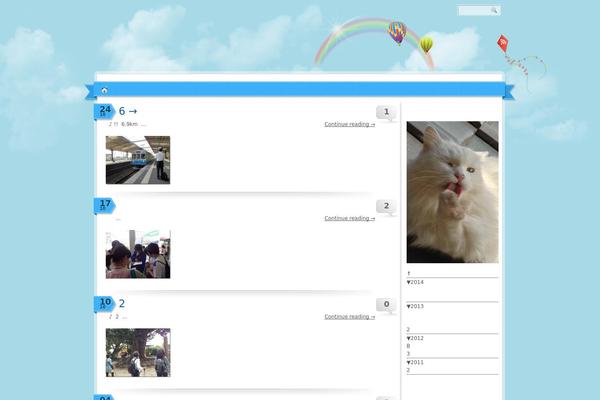
Task: Click the date badge numbered 17
Action: pyautogui.click(x=104, y=205)
